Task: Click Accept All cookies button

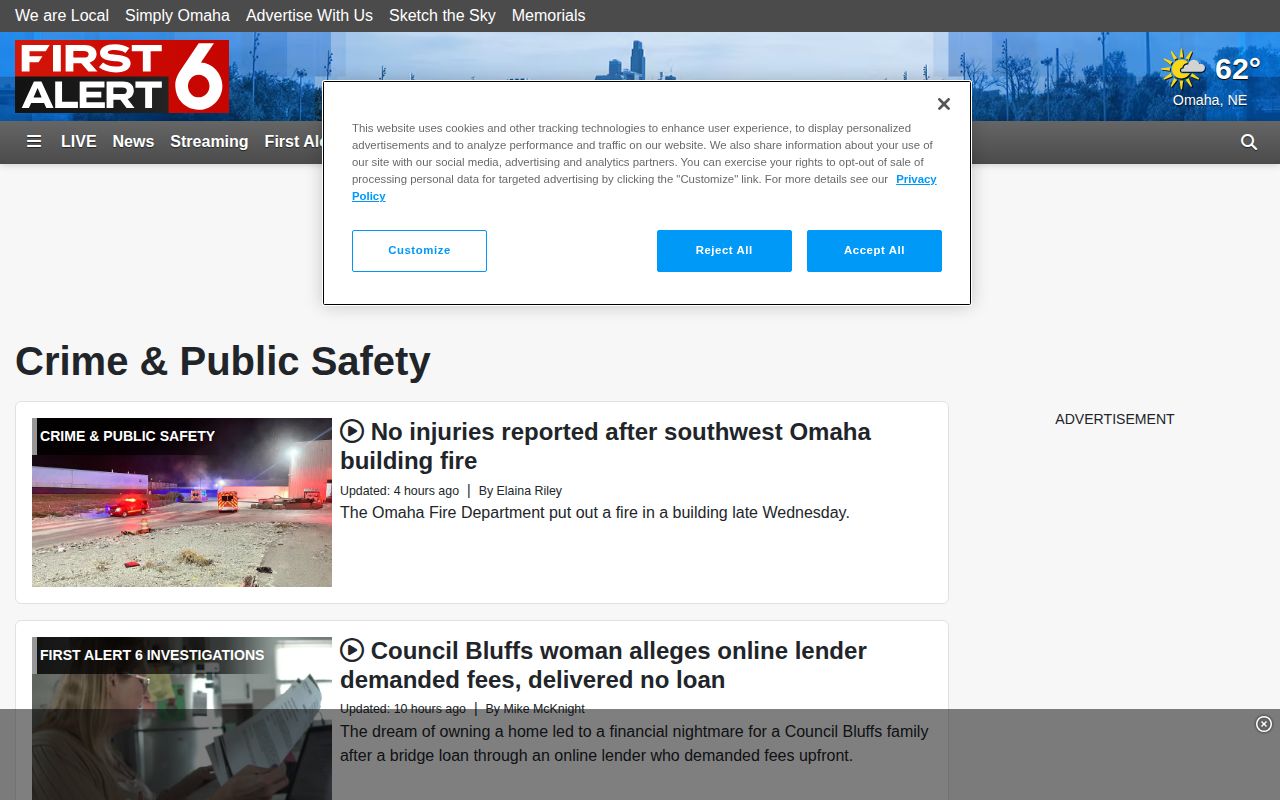Action: (874, 251)
